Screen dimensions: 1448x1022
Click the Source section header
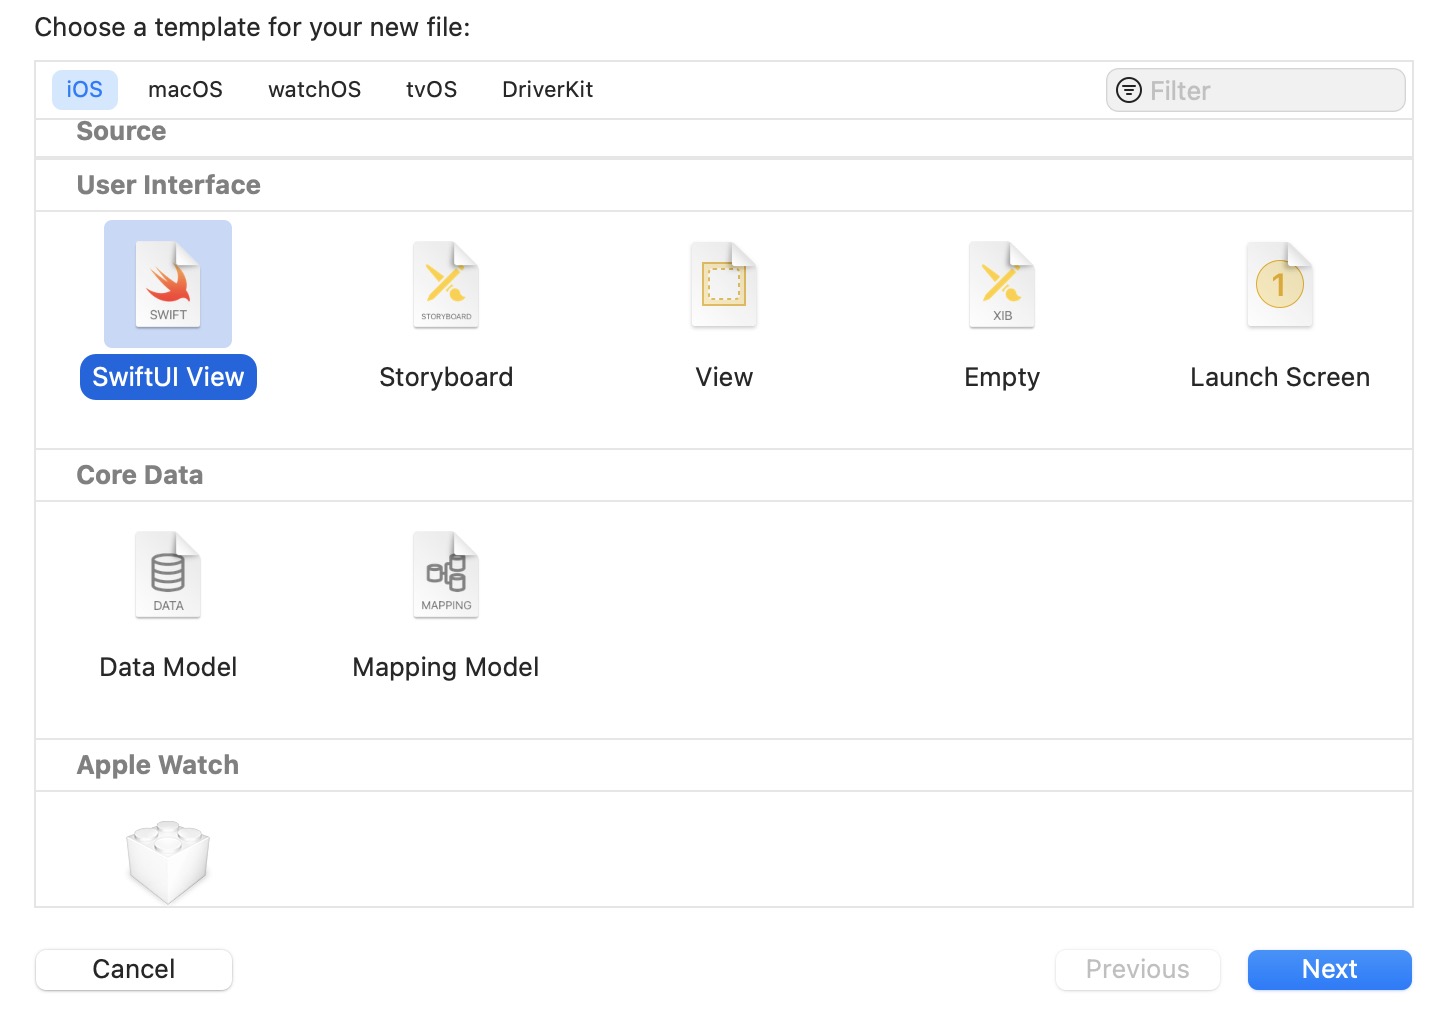pyautogui.click(x=121, y=131)
